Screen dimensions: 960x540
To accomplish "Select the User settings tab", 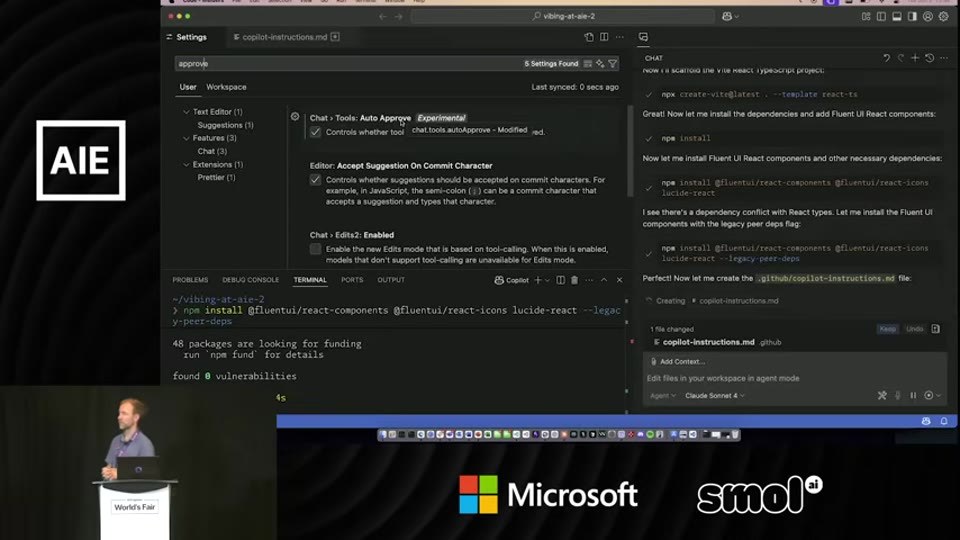I will [188, 87].
